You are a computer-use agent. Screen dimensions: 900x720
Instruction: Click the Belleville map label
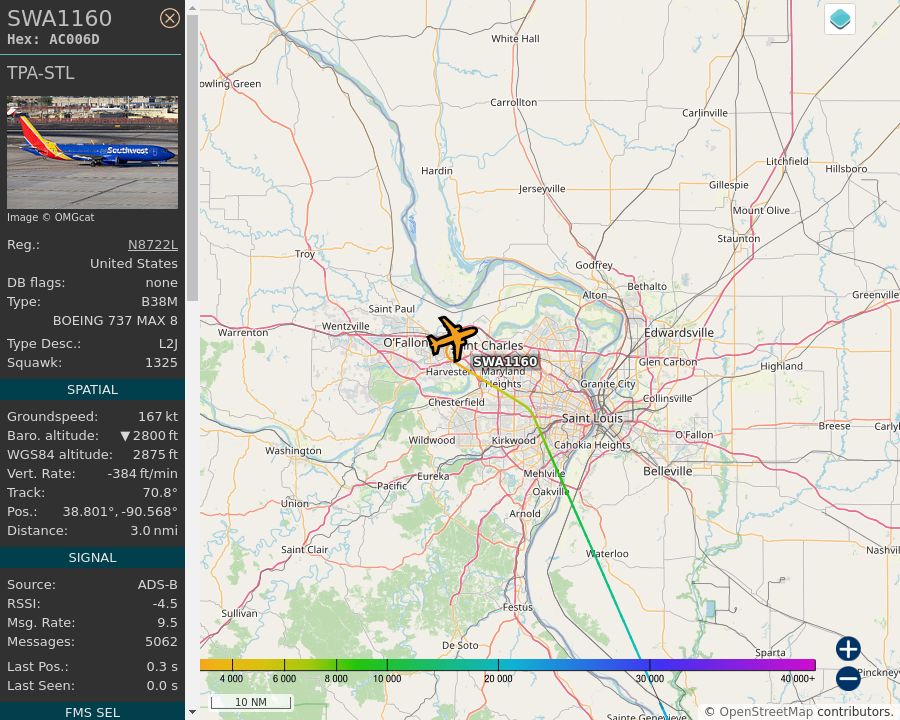coord(668,471)
